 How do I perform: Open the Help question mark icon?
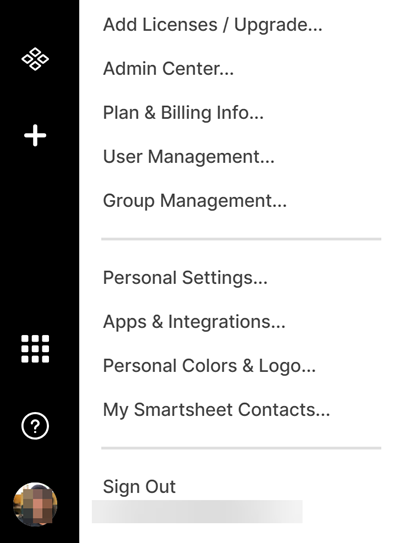[x=35, y=426]
